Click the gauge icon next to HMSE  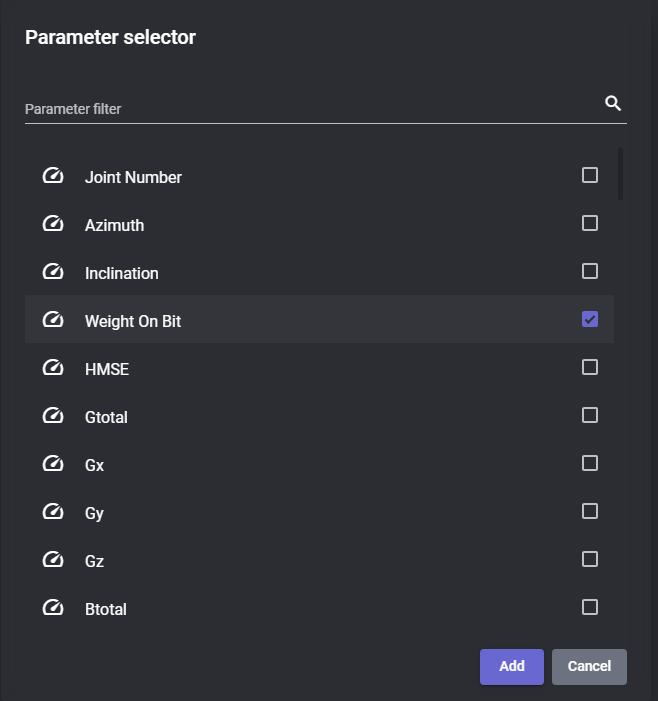point(53,367)
